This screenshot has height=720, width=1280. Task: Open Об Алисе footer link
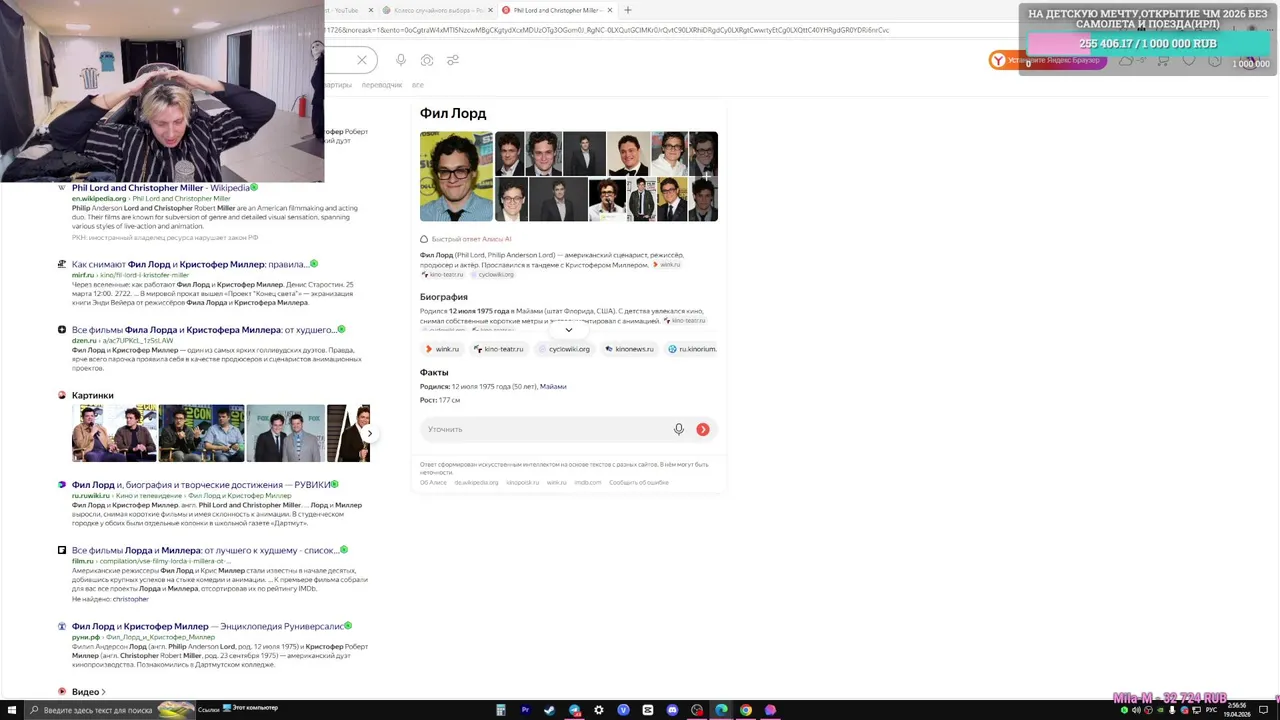click(x=433, y=482)
